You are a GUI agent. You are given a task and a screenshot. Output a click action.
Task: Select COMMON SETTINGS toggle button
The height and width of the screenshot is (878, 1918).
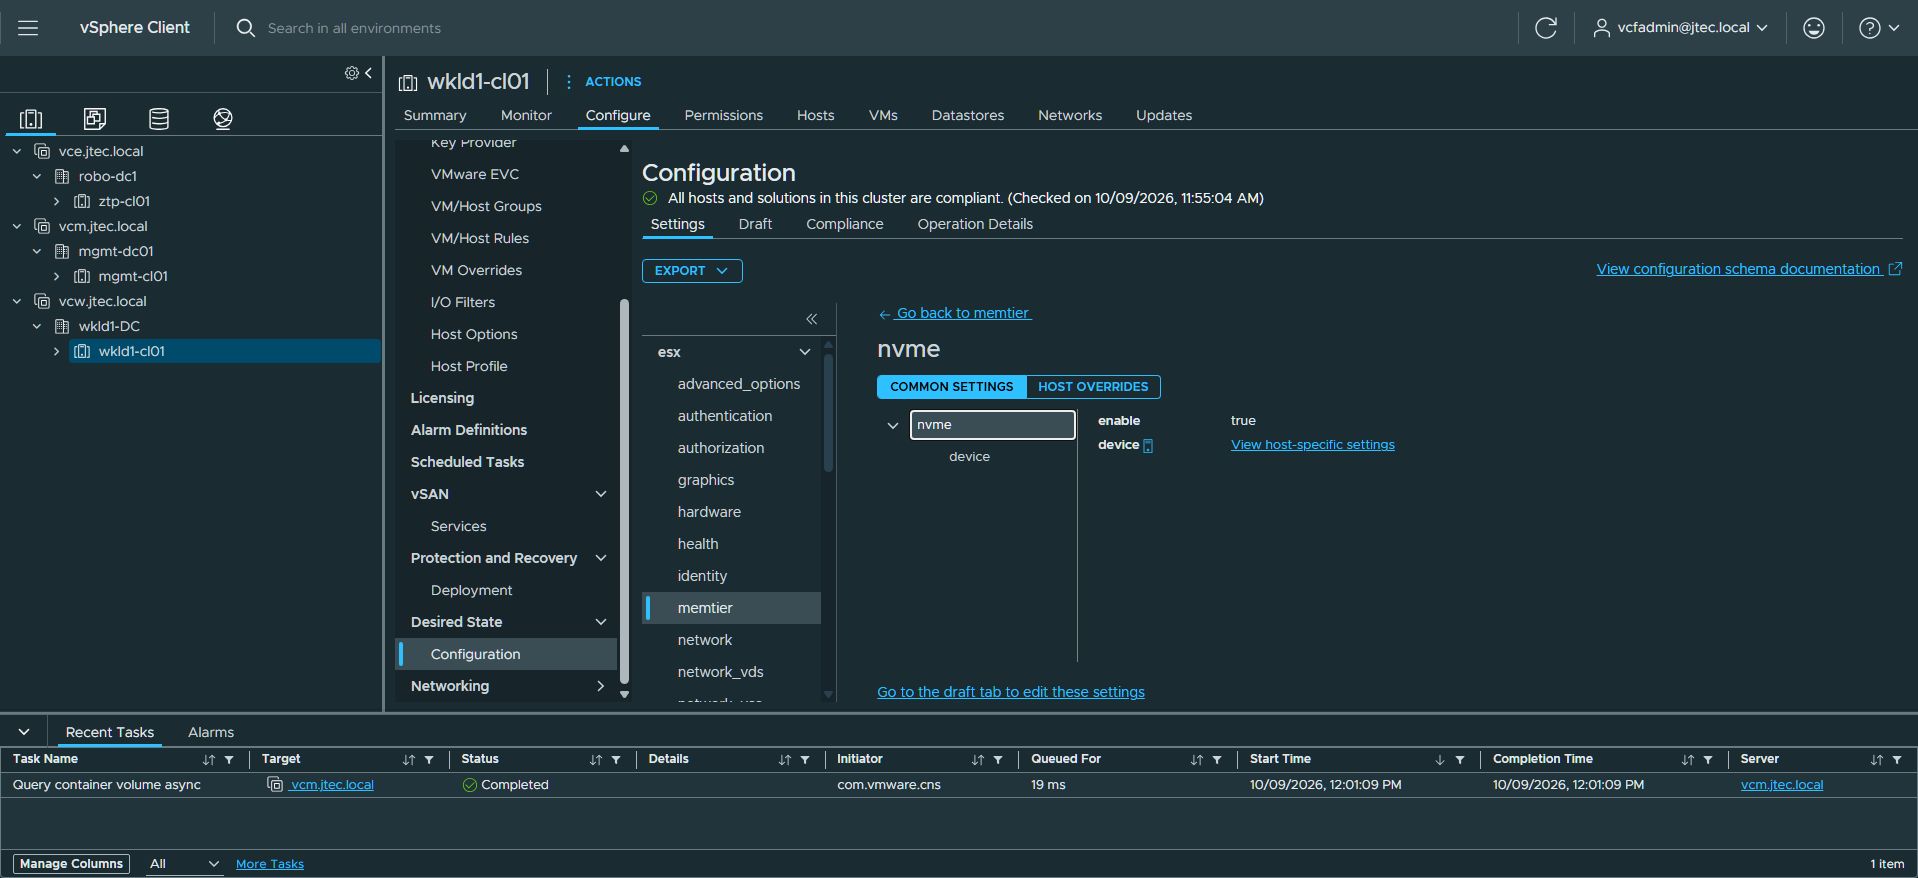pyautogui.click(x=952, y=387)
